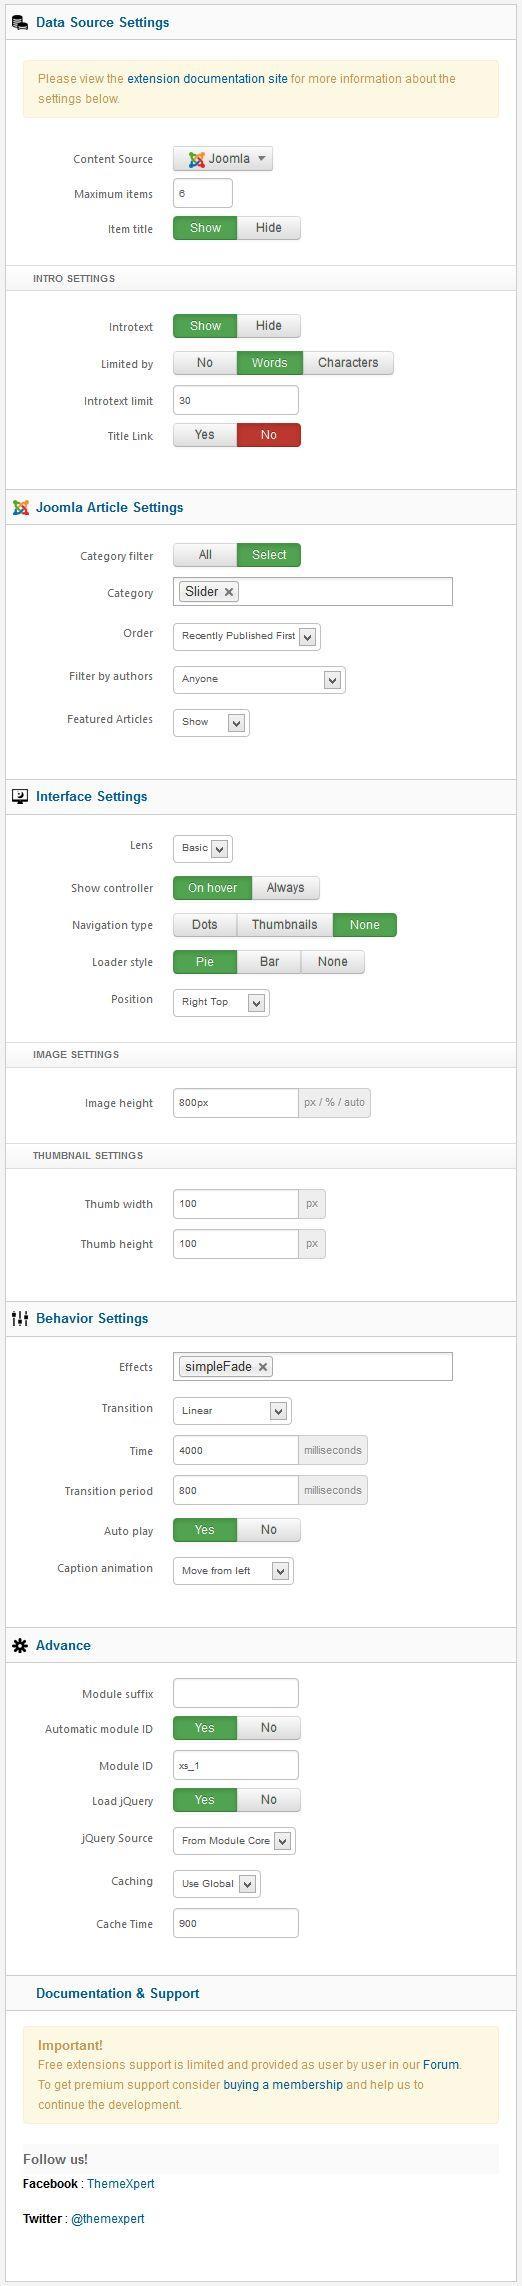Open the Filter by authors dropdown
This screenshot has height=2286, width=522.
click(x=259, y=679)
